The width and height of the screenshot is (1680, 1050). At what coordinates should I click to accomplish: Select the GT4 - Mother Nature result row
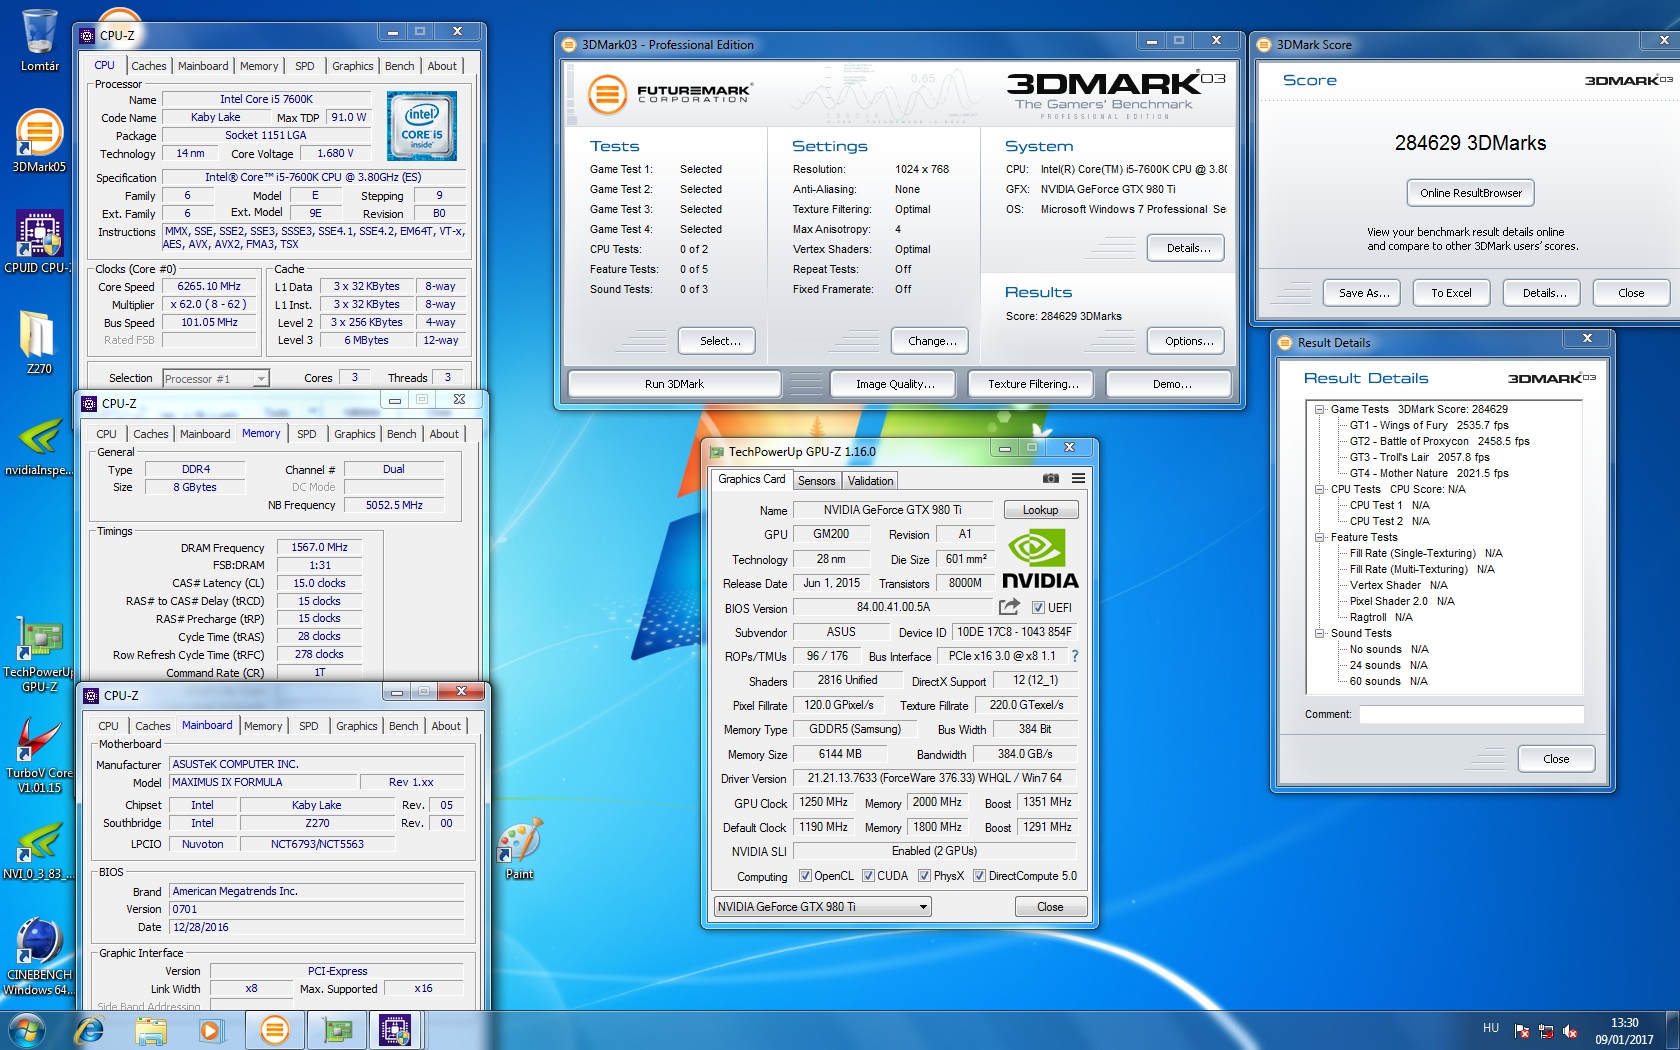(1429, 473)
